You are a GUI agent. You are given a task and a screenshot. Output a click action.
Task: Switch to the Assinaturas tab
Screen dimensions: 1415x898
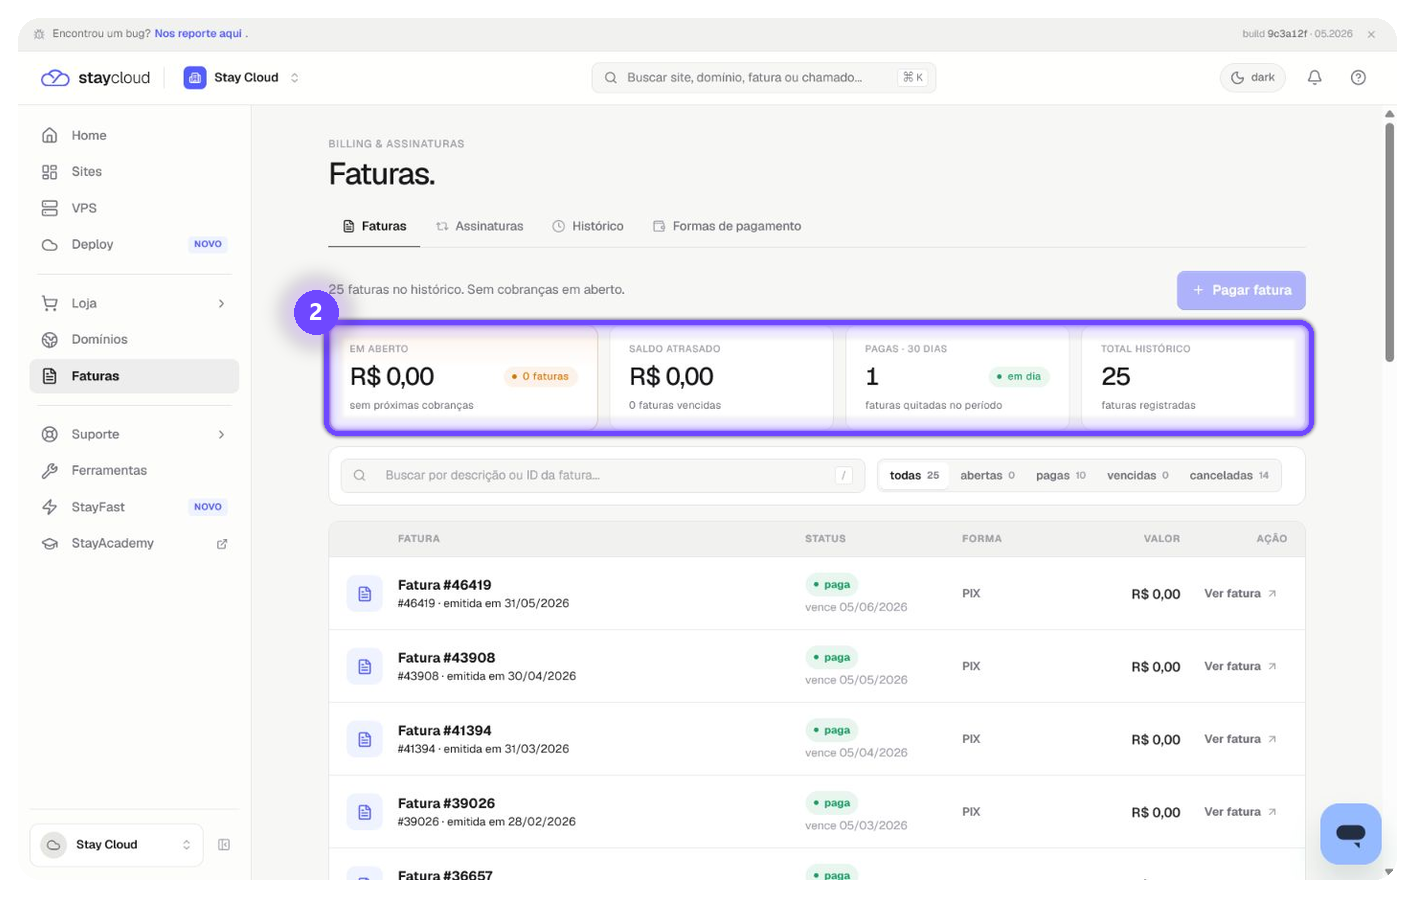[479, 226]
